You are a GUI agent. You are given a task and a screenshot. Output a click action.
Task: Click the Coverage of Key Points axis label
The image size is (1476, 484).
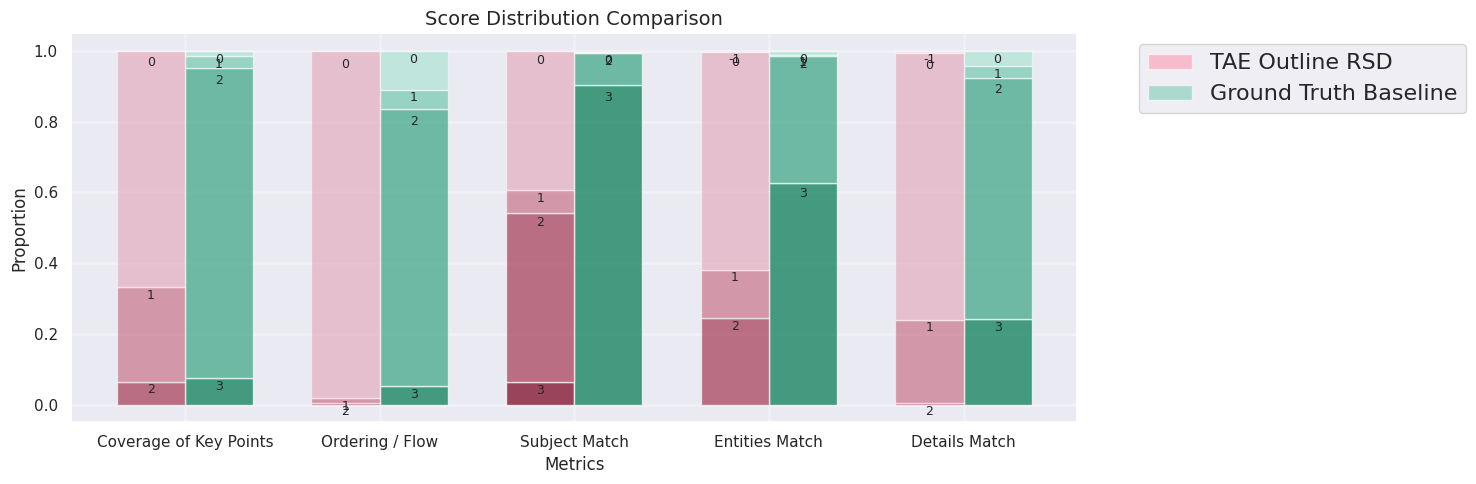tap(185, 442)
